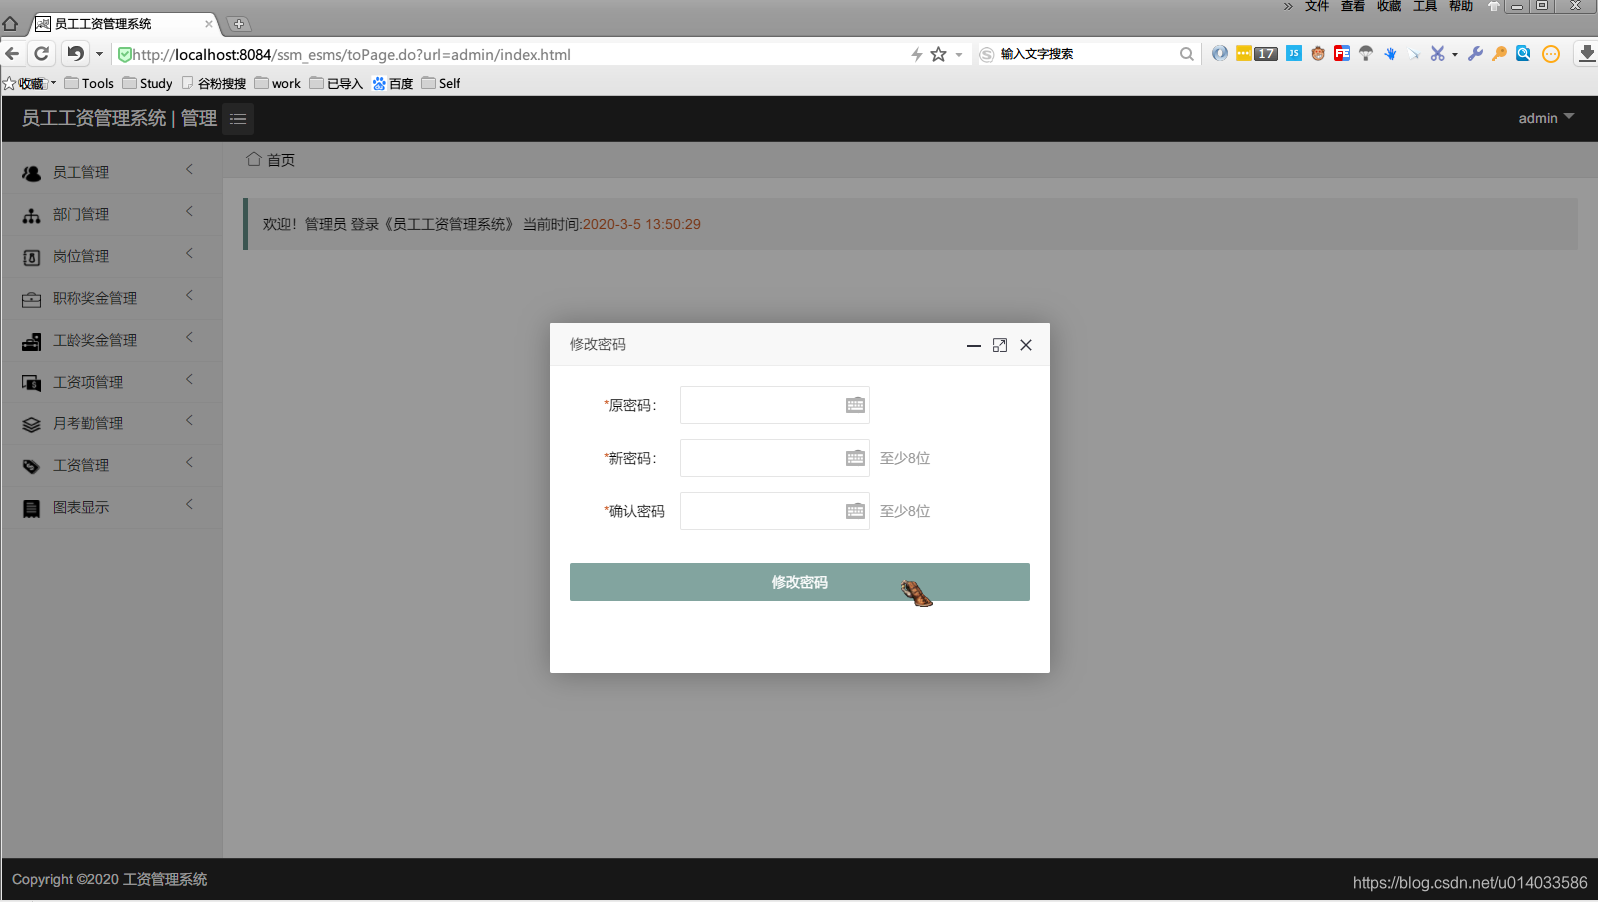Click the scissors screenshot icon
Viewport: 1598px width, 902px height.
tap(1437, 53)
